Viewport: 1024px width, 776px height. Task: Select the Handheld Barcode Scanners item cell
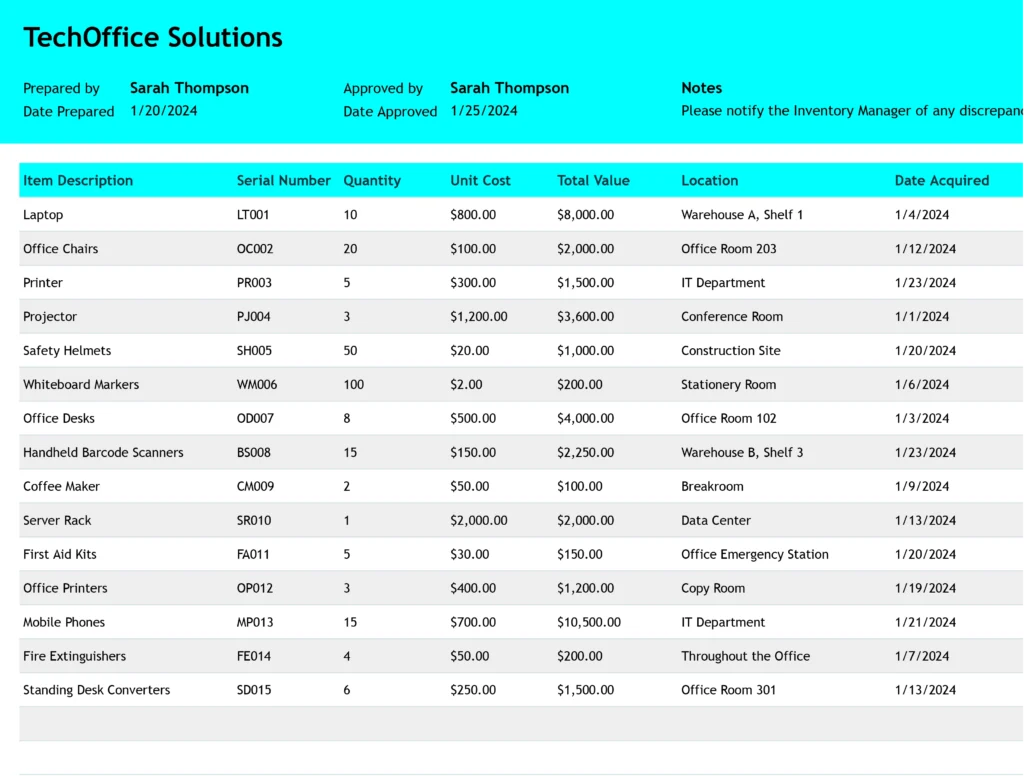coord(103,453)
